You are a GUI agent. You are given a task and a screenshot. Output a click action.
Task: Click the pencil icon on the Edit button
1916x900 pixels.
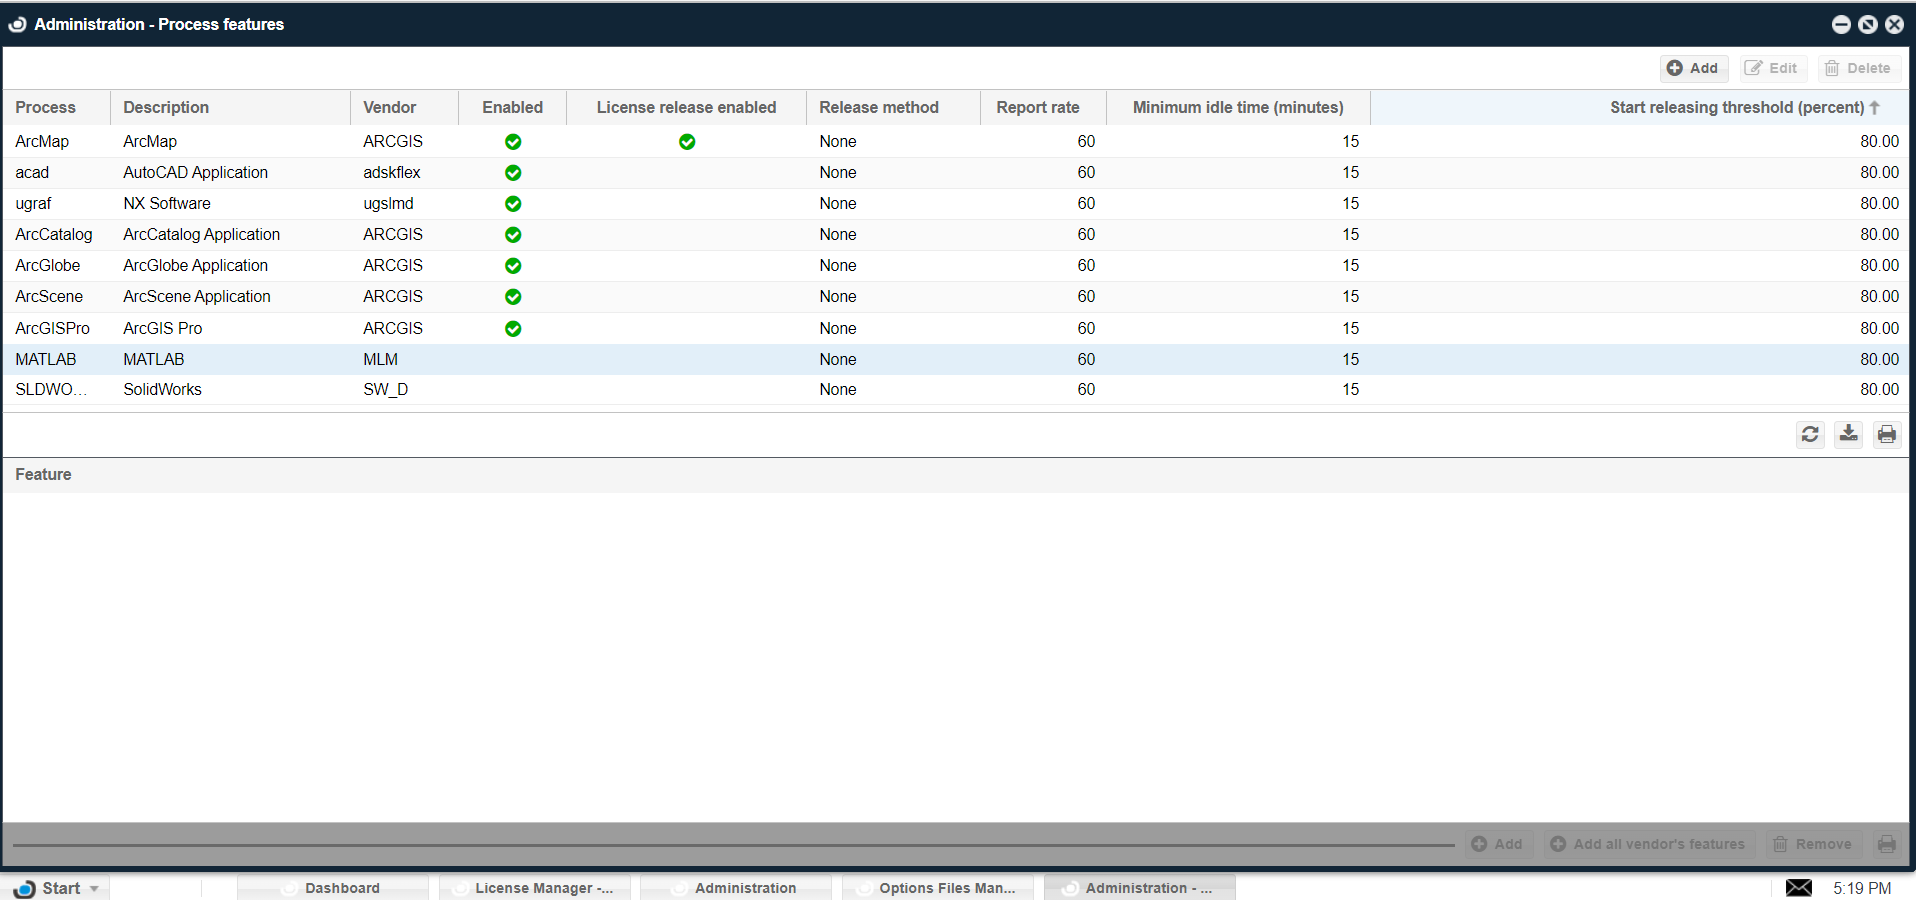pos(1753,68)
